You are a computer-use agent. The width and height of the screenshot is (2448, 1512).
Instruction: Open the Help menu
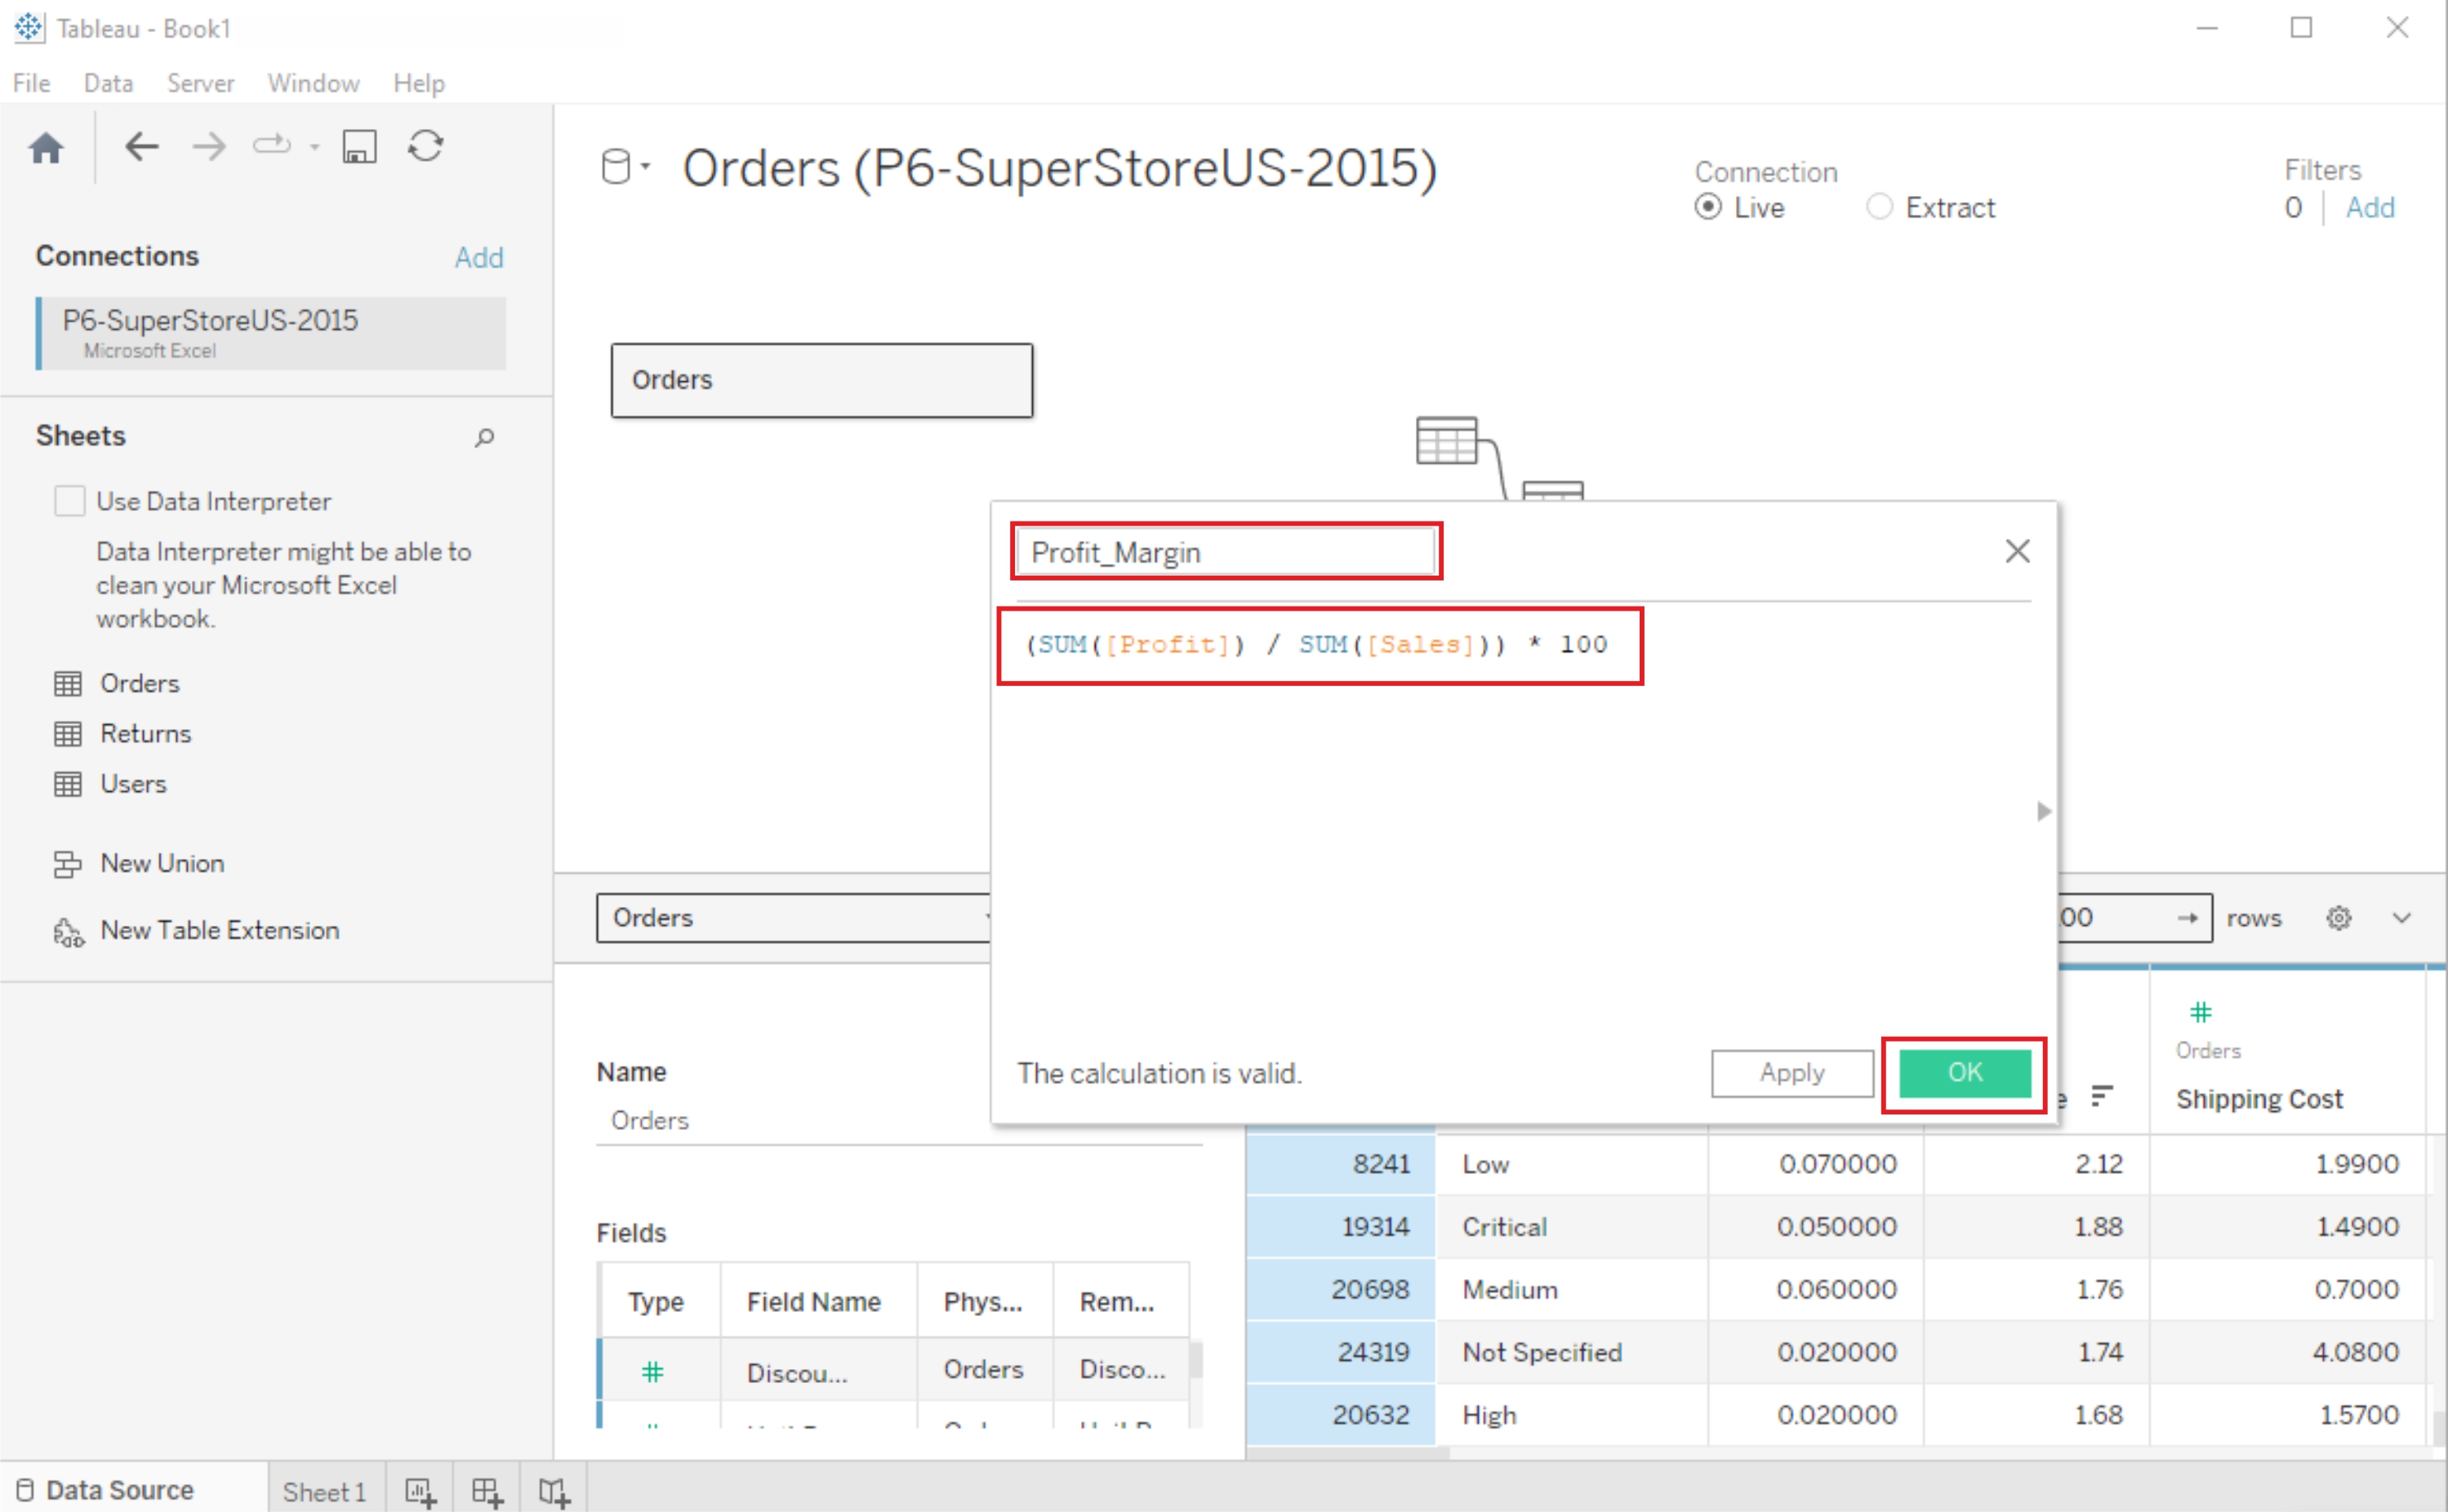coord(418,83)
